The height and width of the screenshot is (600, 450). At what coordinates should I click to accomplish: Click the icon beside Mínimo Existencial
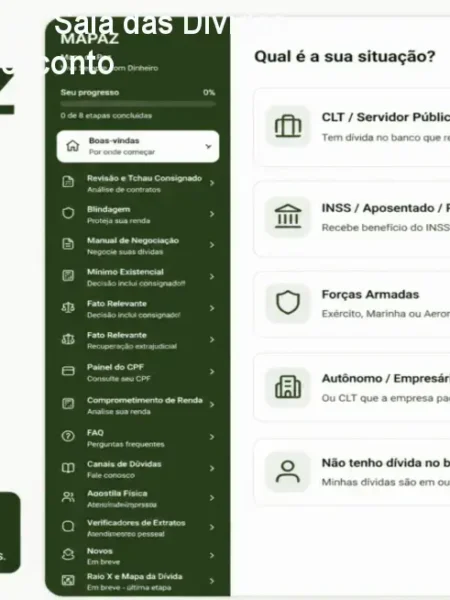pos(68,276)
